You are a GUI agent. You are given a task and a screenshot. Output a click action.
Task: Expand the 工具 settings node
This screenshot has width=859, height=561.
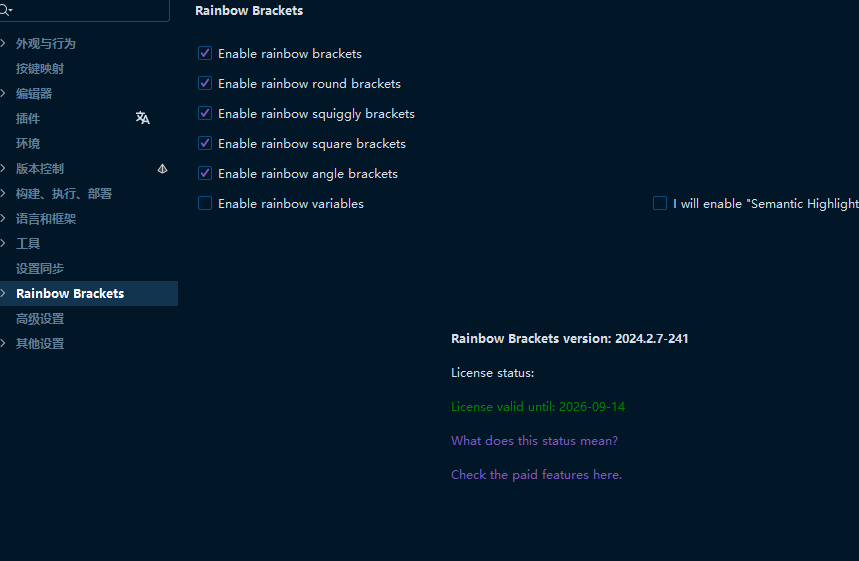pos(4,244)
